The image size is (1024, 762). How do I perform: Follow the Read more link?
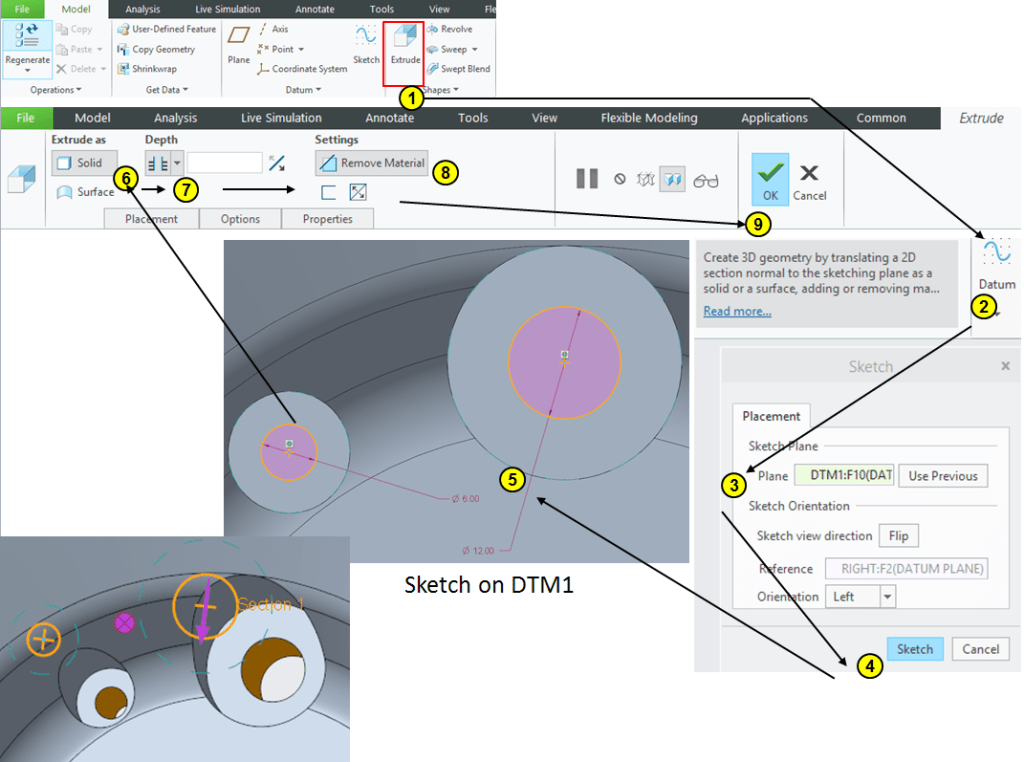(x=736, y=311)
